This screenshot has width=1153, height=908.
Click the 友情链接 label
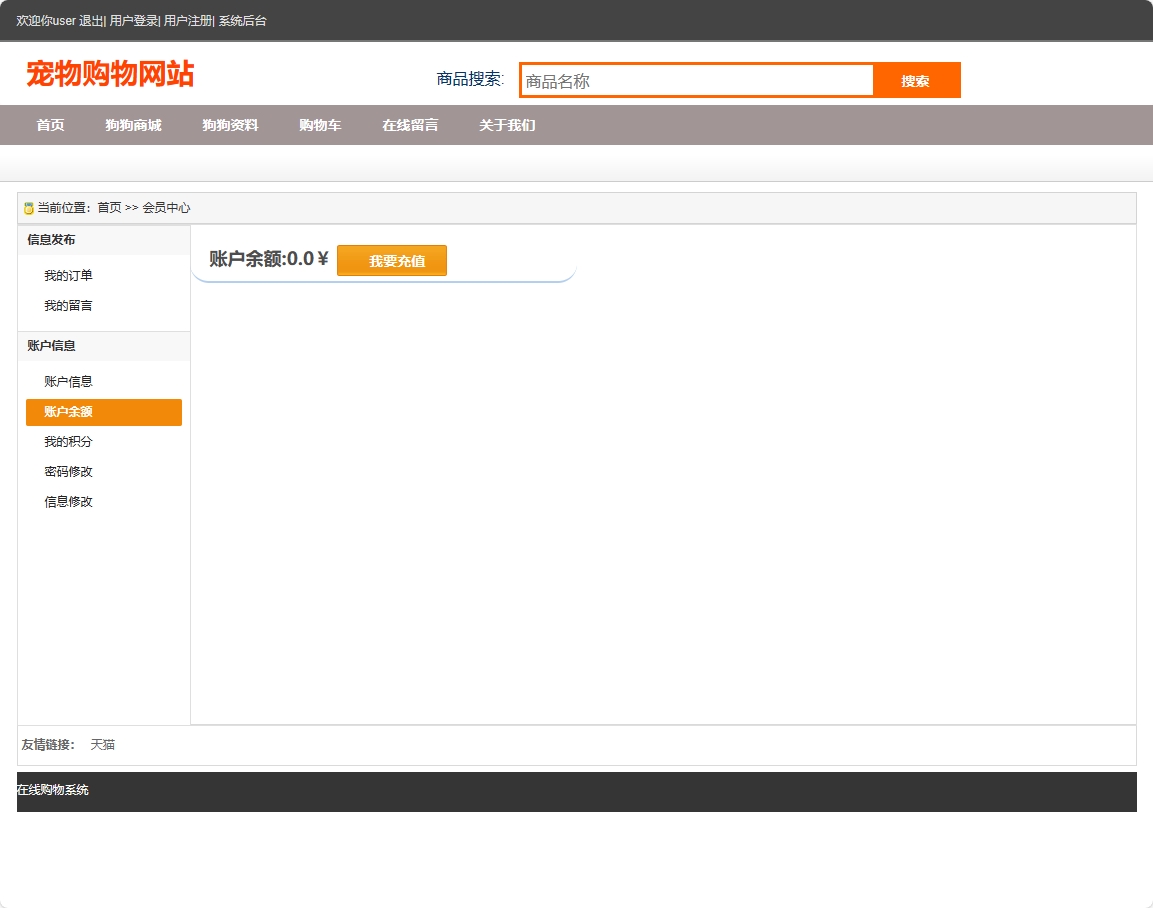(48, 745)
